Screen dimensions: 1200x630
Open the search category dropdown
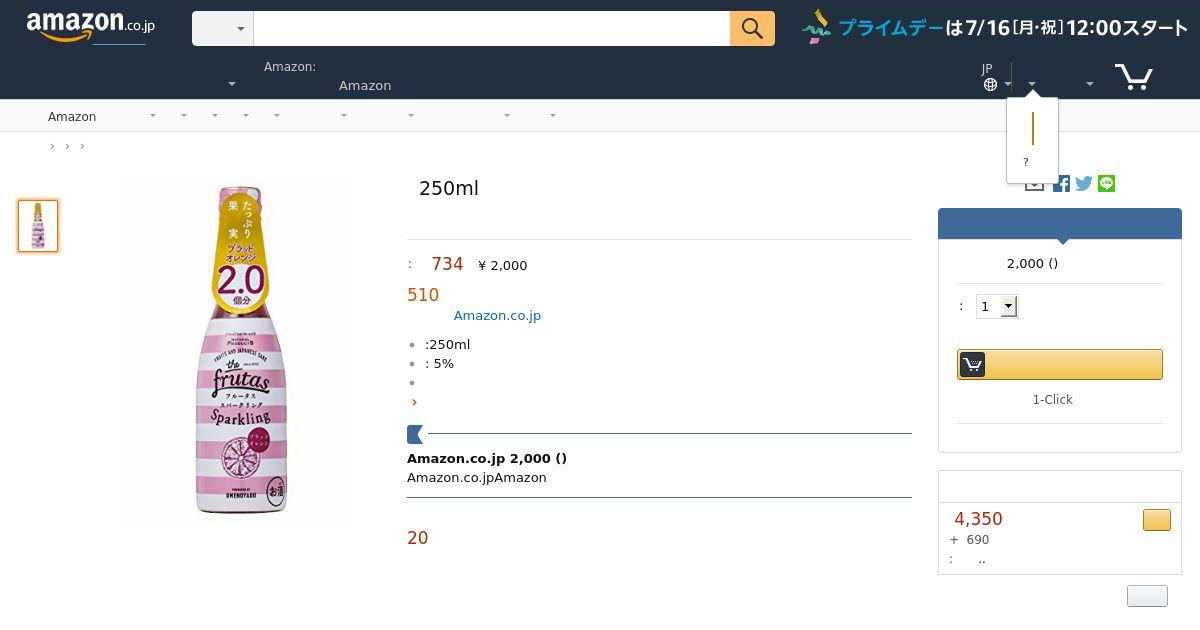point(222,29)
